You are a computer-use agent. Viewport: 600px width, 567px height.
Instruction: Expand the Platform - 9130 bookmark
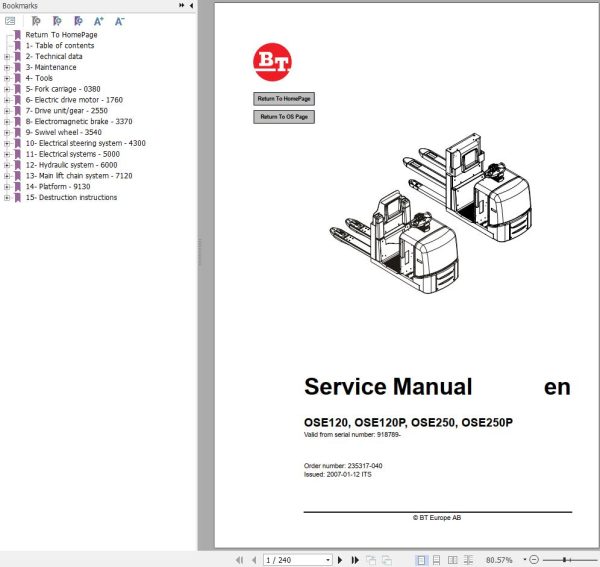click(7, 187)
